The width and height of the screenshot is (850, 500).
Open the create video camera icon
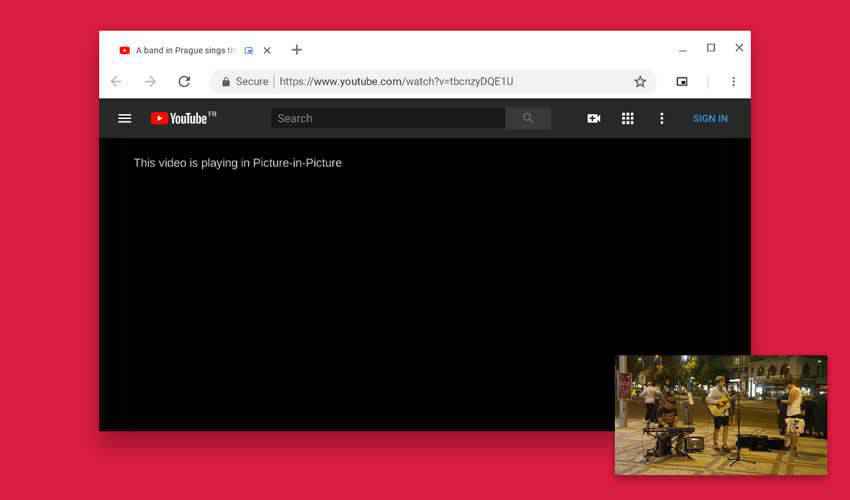pyautogui.click(x=594, y=118)
